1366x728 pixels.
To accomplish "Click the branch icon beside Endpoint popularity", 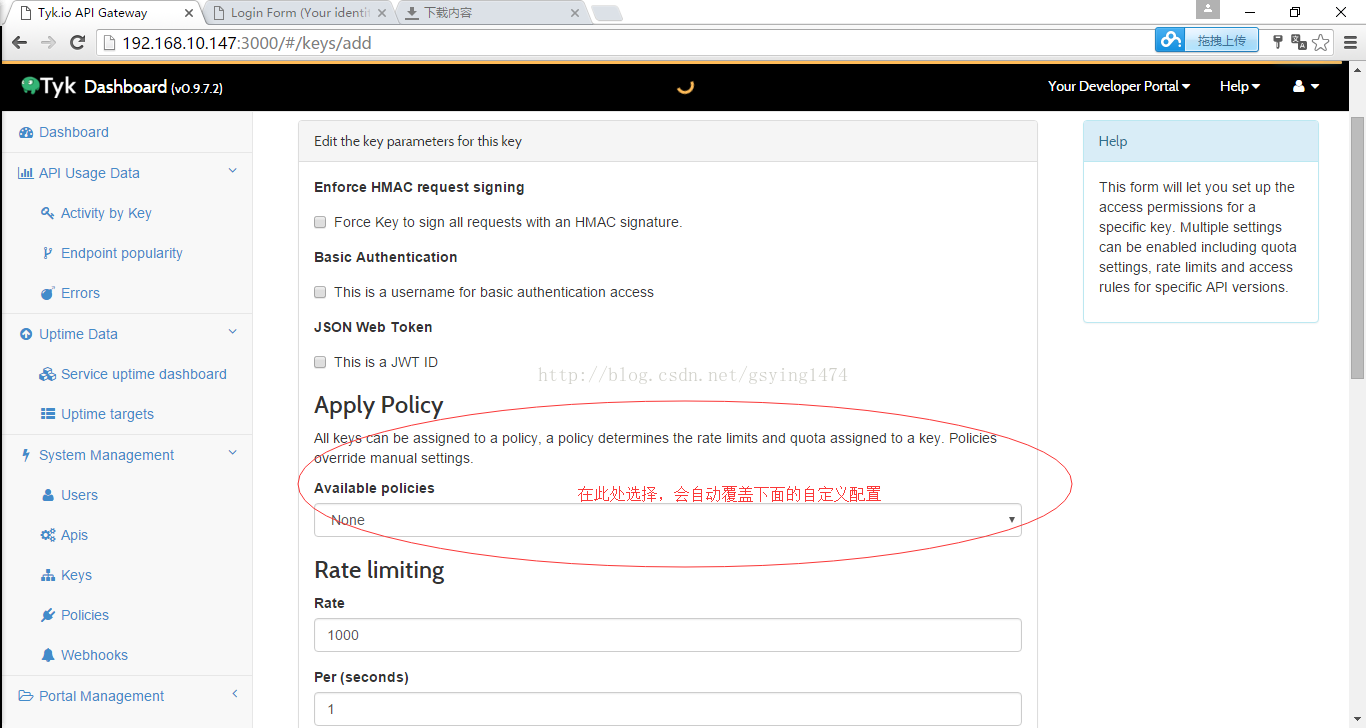I will [x=47, y=253].
